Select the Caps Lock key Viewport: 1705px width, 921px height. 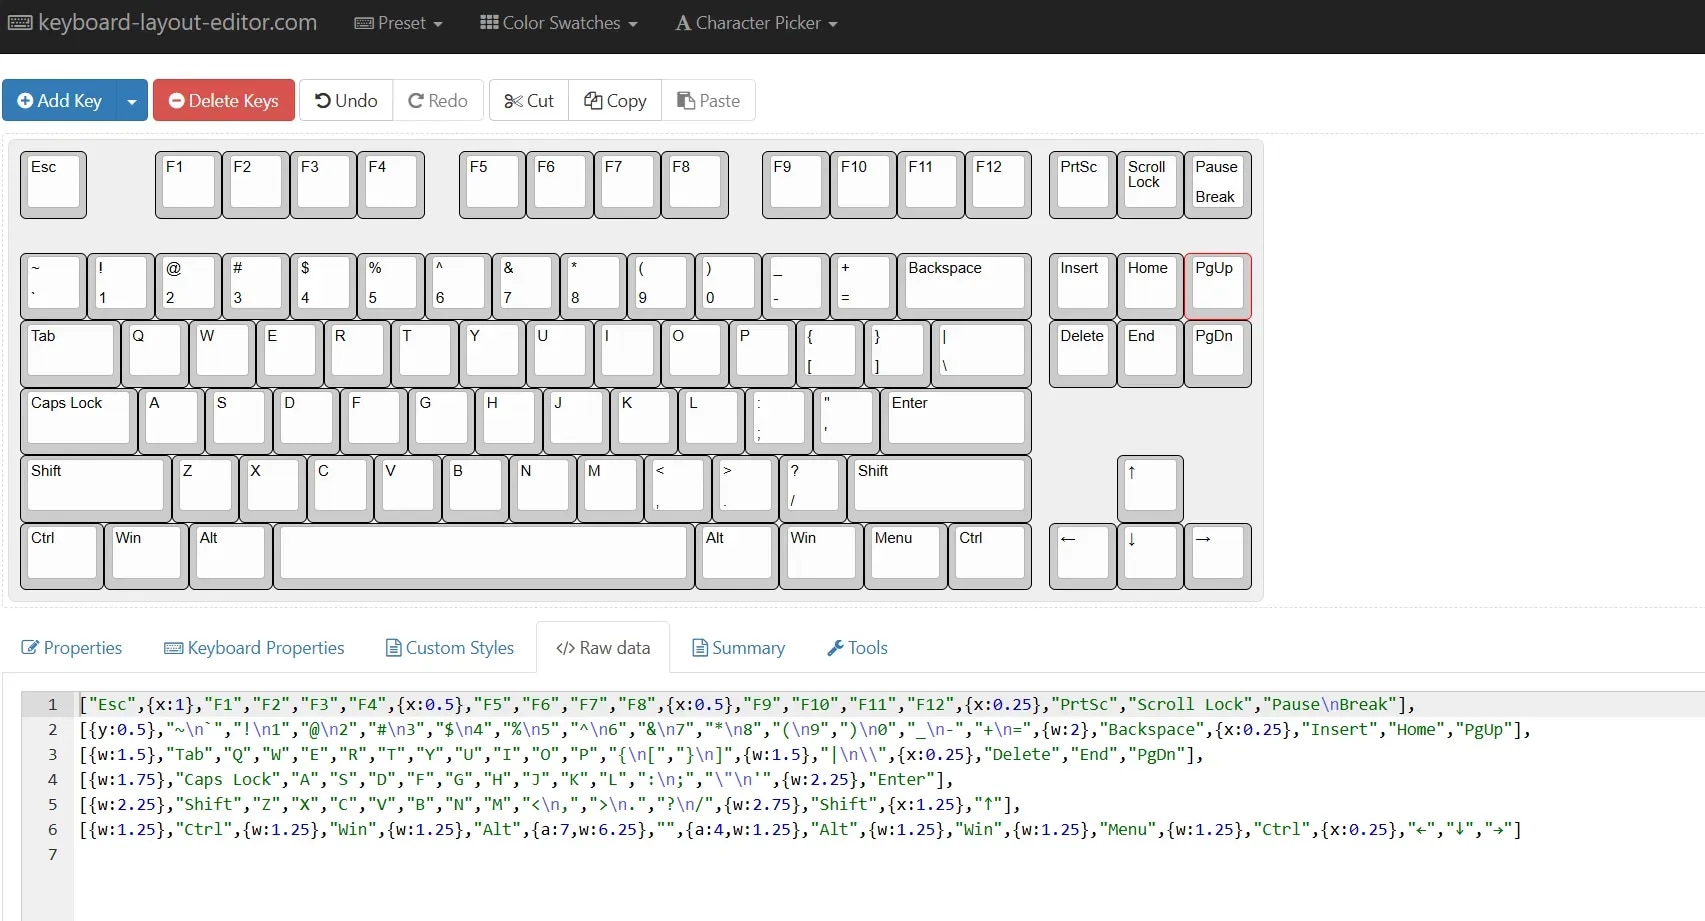[x=78, y=421]
